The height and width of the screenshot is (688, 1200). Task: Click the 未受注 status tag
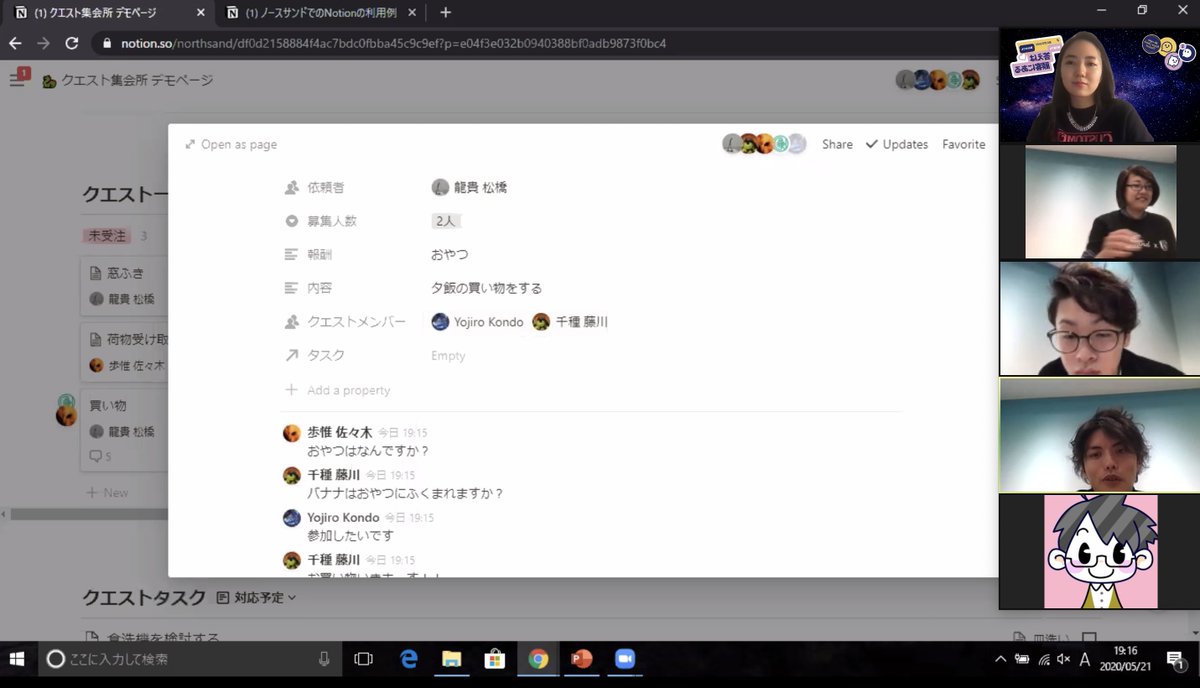pos(107,236)
